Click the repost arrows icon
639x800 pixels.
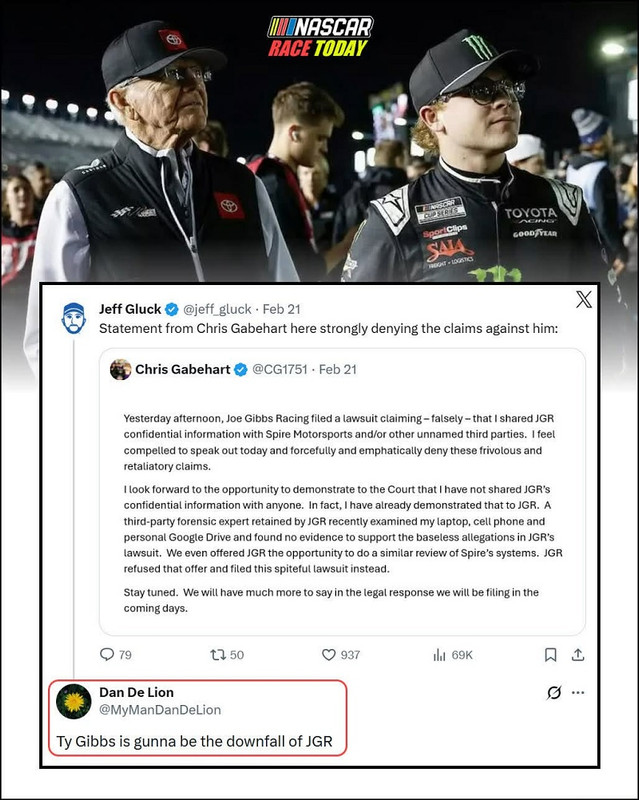click(218, 655)
